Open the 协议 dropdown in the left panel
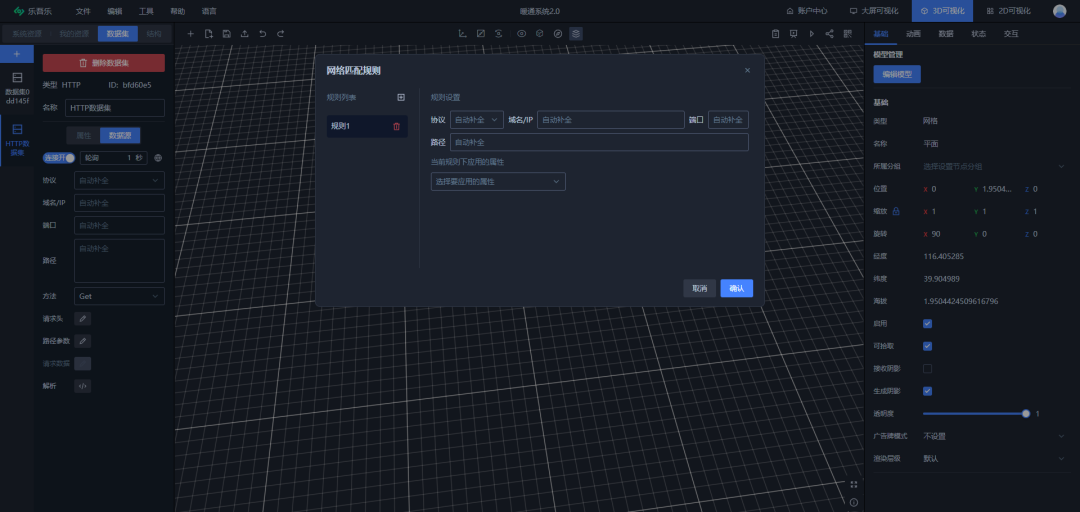Screen dimensions: 1080x512 pyautogui.click(x=119, y=181)
